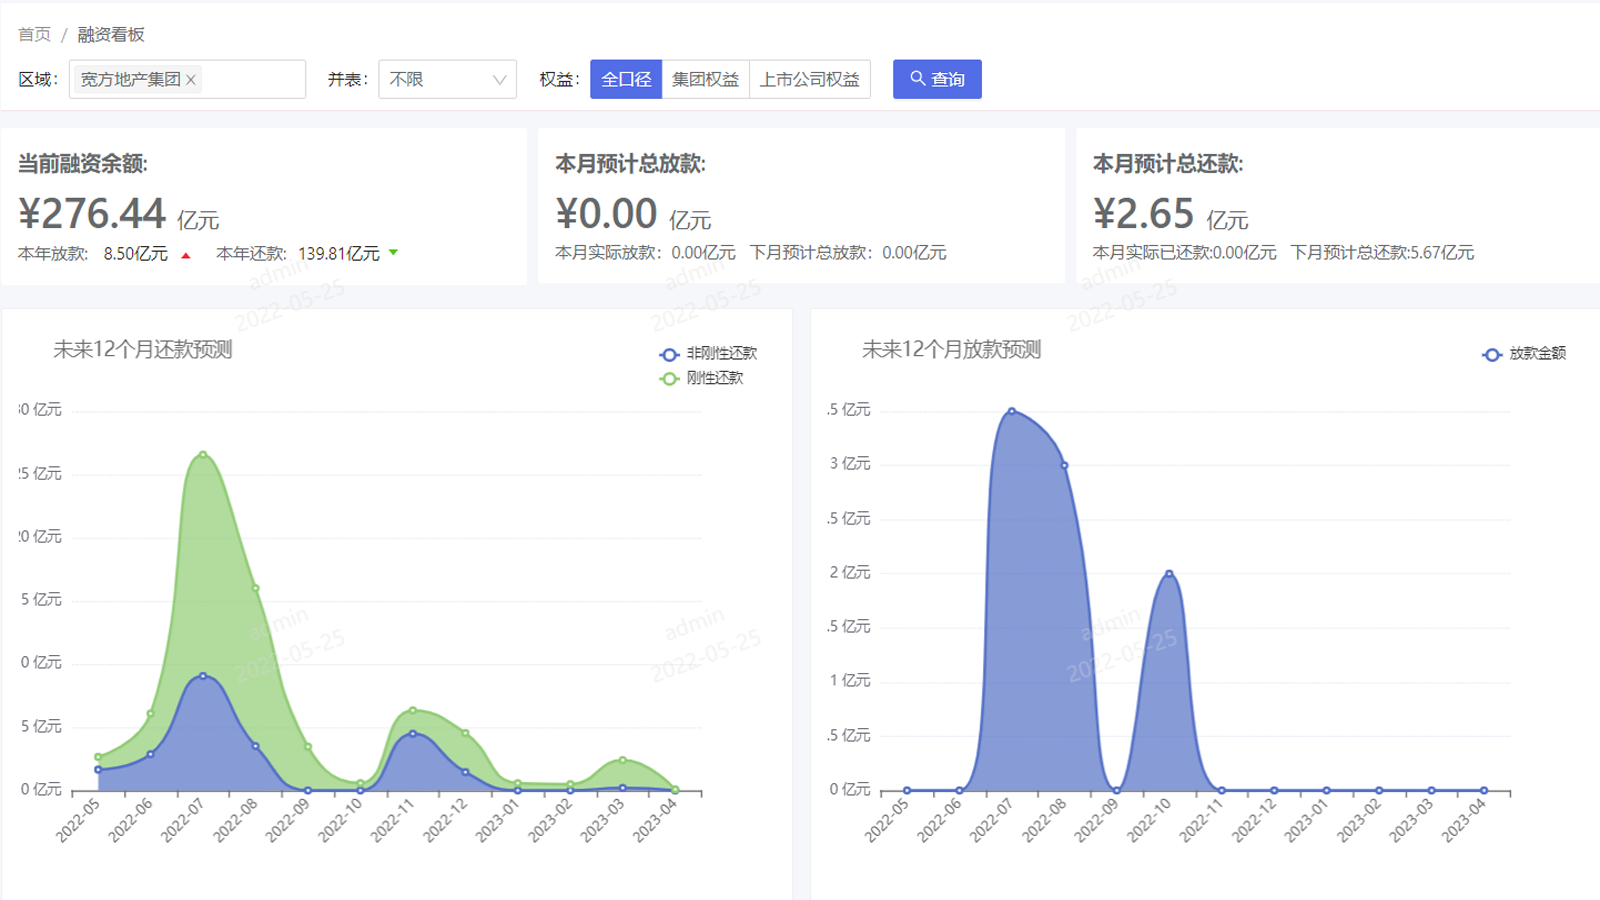Click the 未来12个月还款预测 chart title

143,349
